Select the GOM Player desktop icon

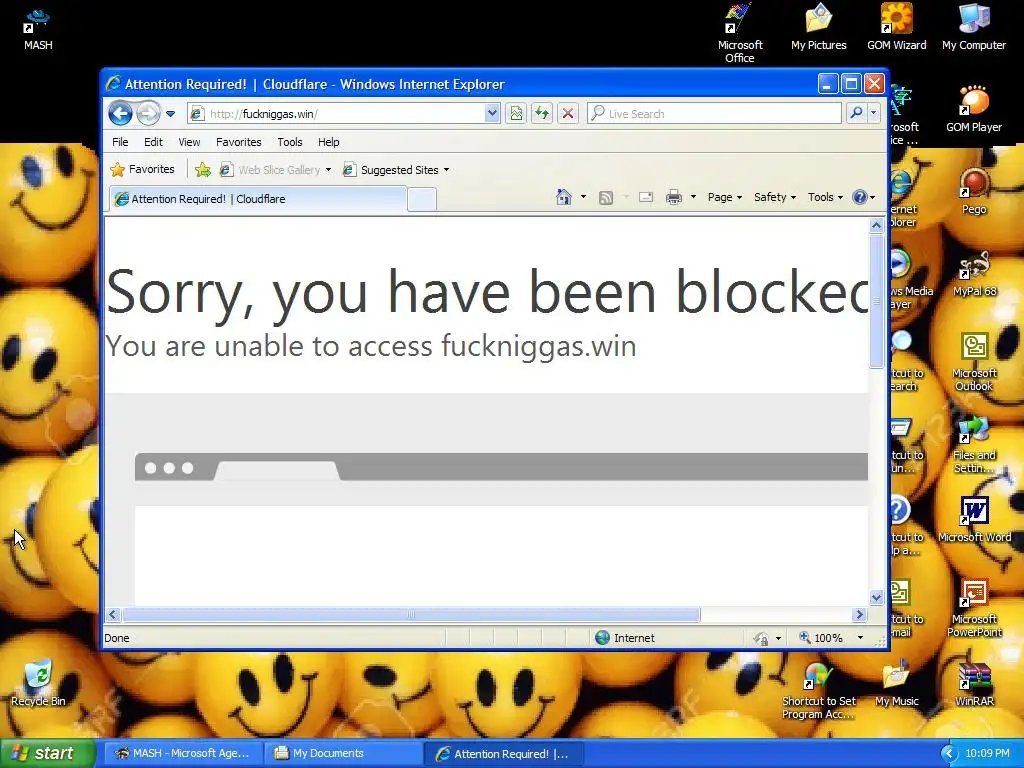click(974, 110)
